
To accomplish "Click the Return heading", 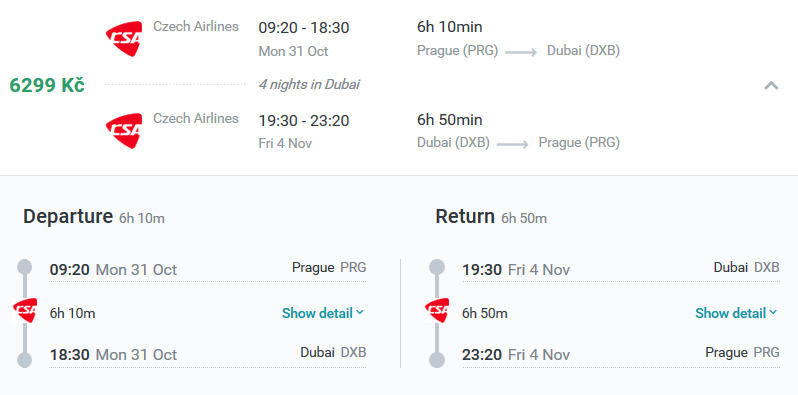I will (465, 216).
